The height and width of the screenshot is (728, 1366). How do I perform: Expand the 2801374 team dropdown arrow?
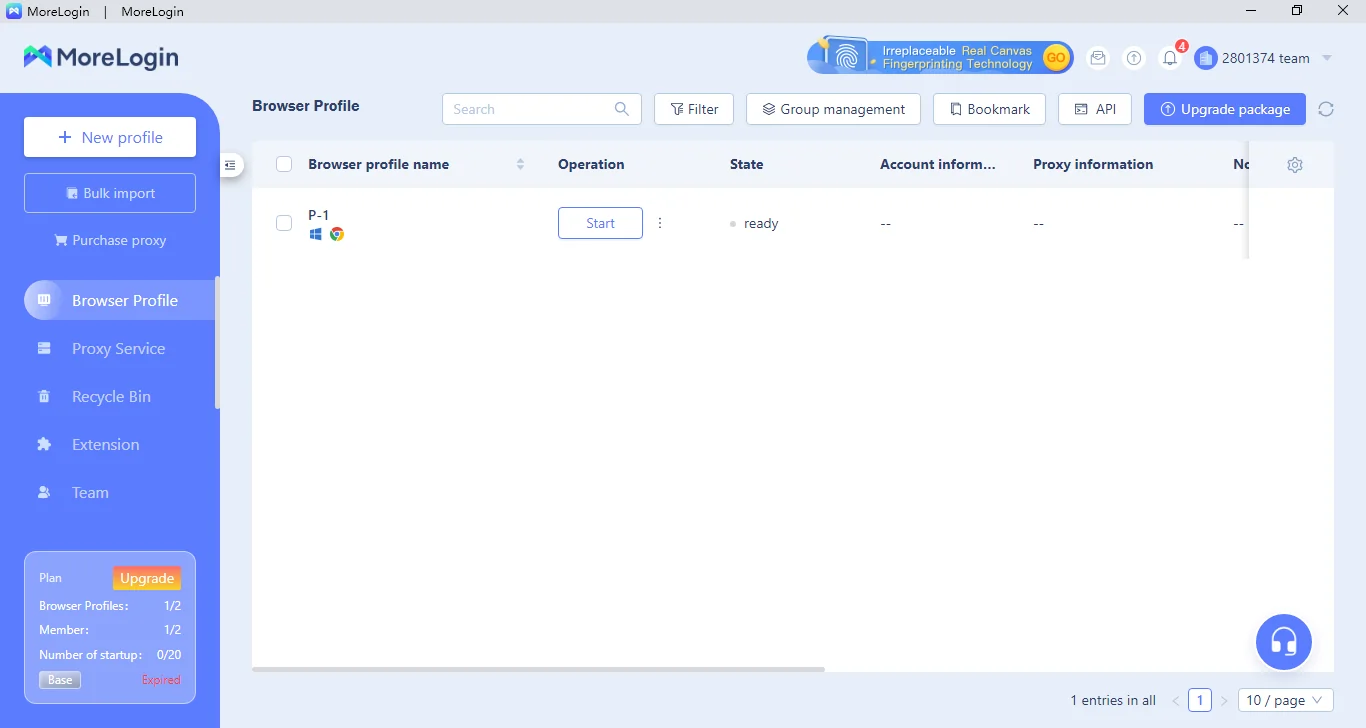(1327, 58)
